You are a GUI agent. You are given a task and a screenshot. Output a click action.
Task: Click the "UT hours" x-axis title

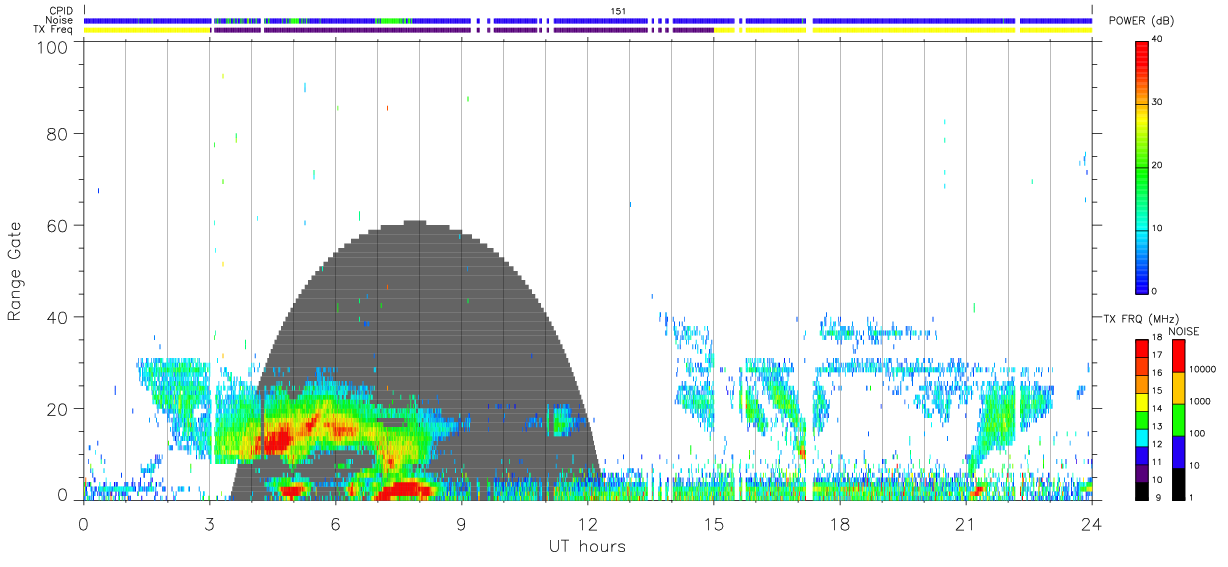pyautogui.click(x=587, y=546)
